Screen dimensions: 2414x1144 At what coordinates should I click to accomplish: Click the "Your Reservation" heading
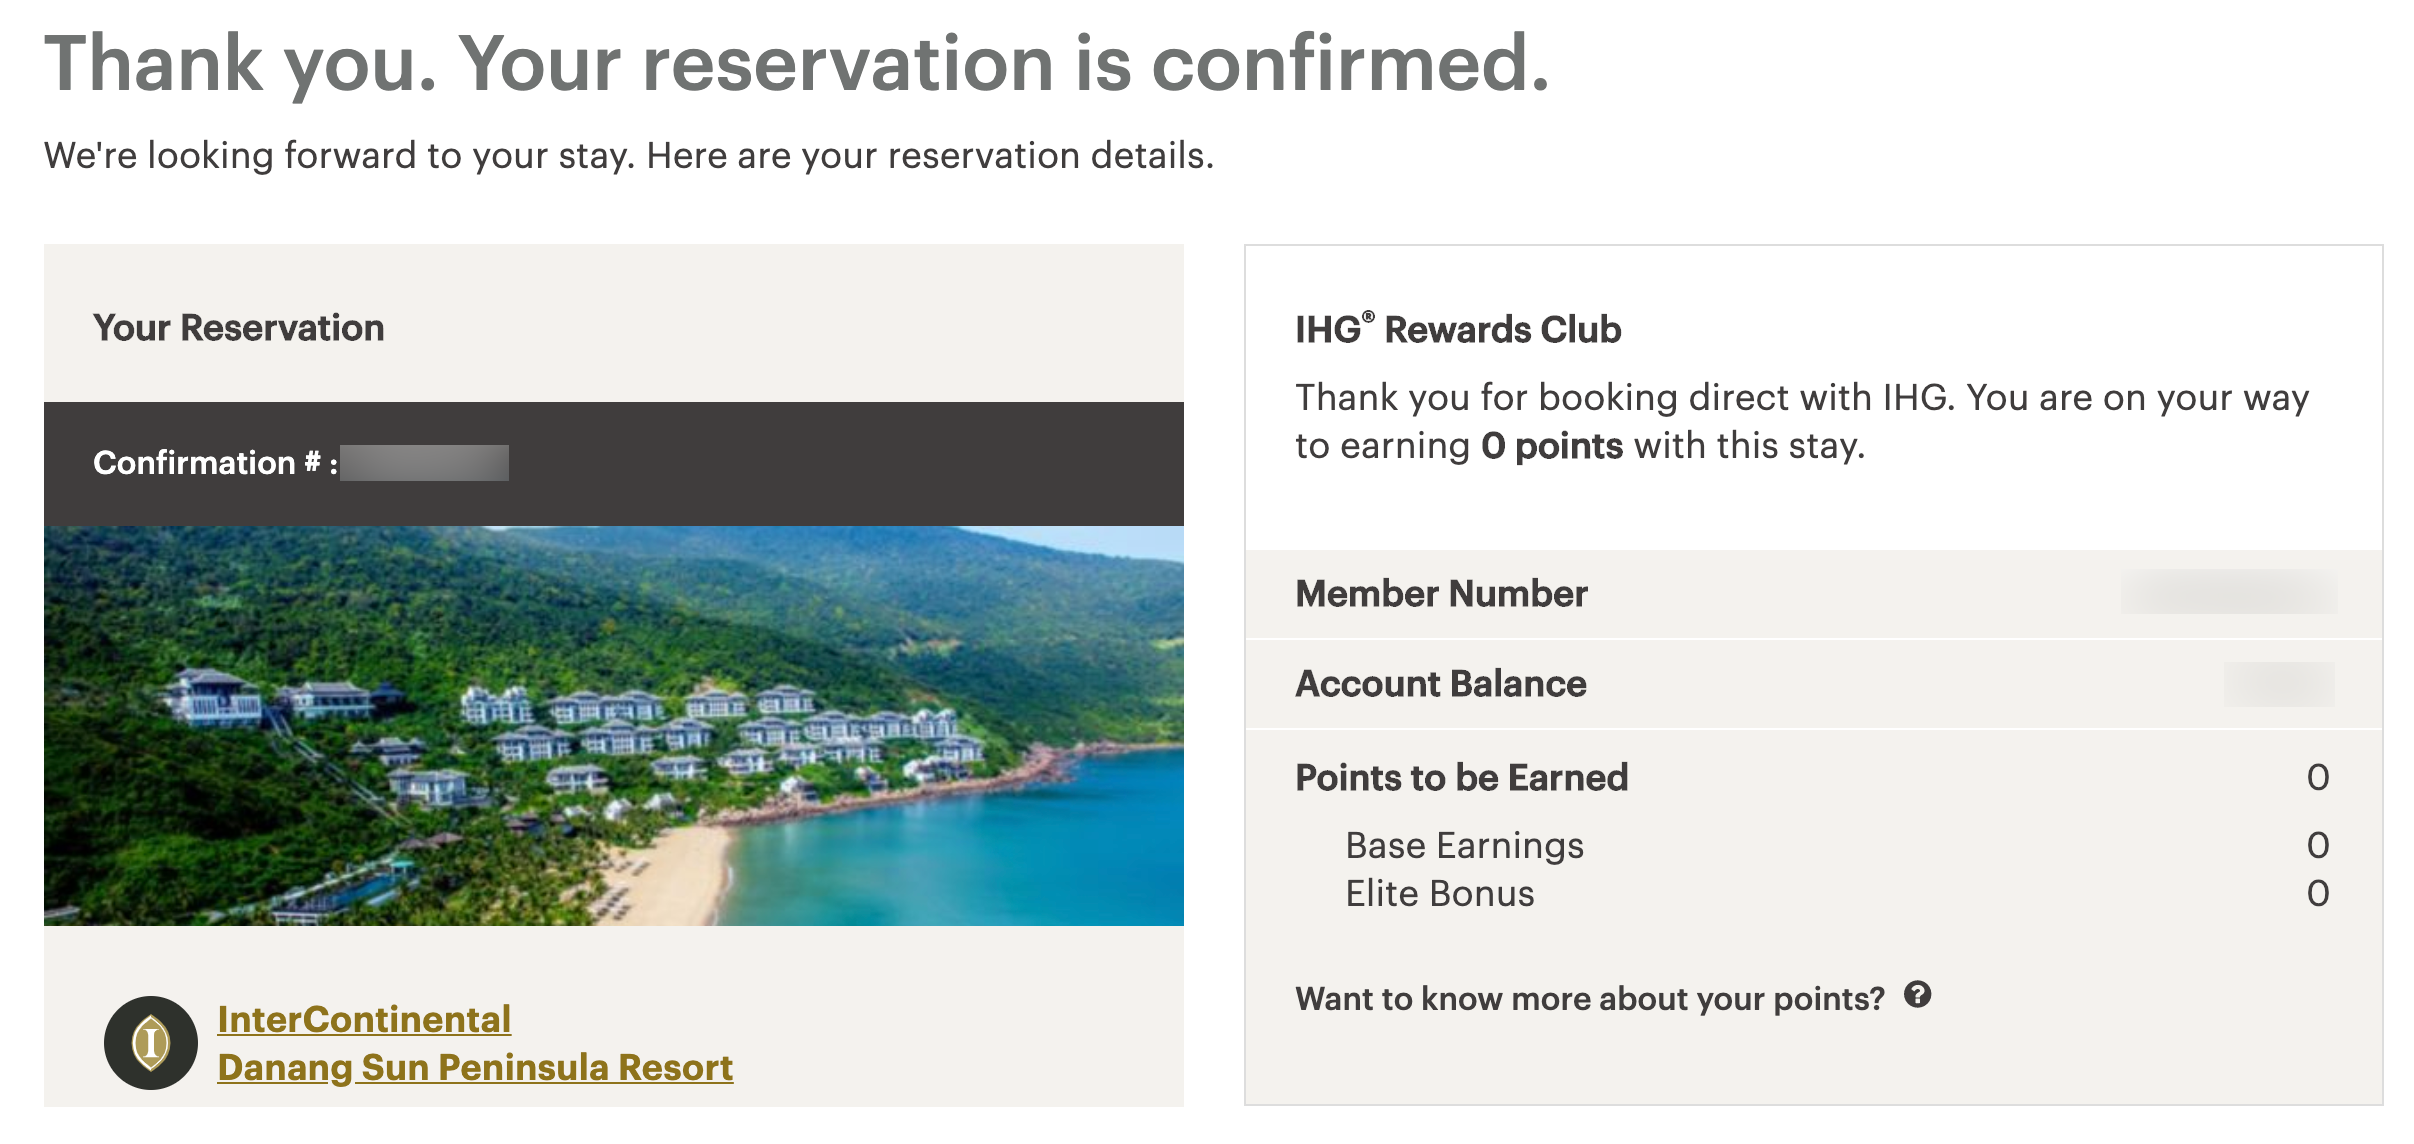[x=238, y=328]
